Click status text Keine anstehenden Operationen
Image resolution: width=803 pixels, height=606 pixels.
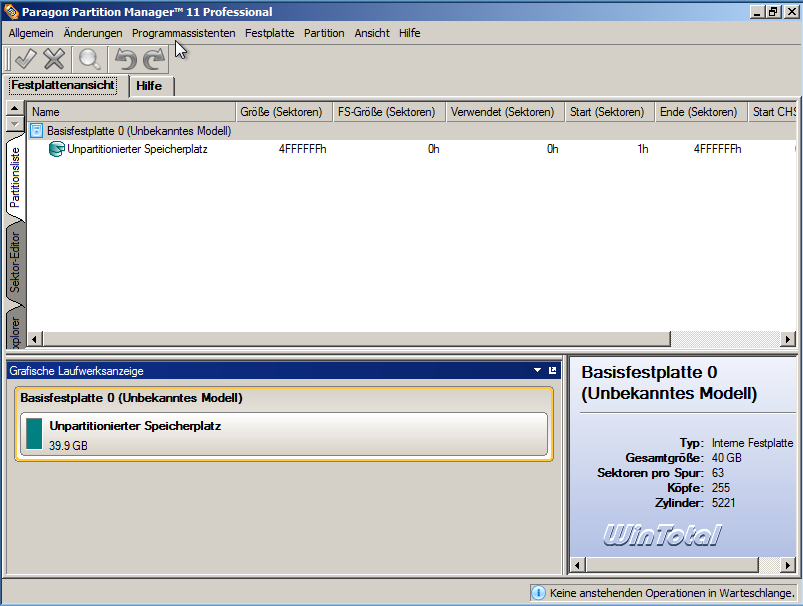[x=671, y=593]
